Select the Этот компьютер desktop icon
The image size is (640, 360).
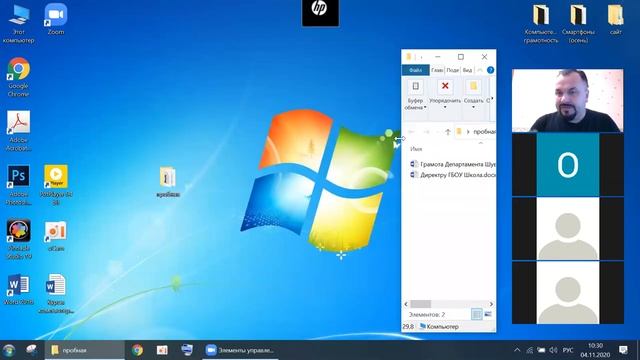pos(18,23)
